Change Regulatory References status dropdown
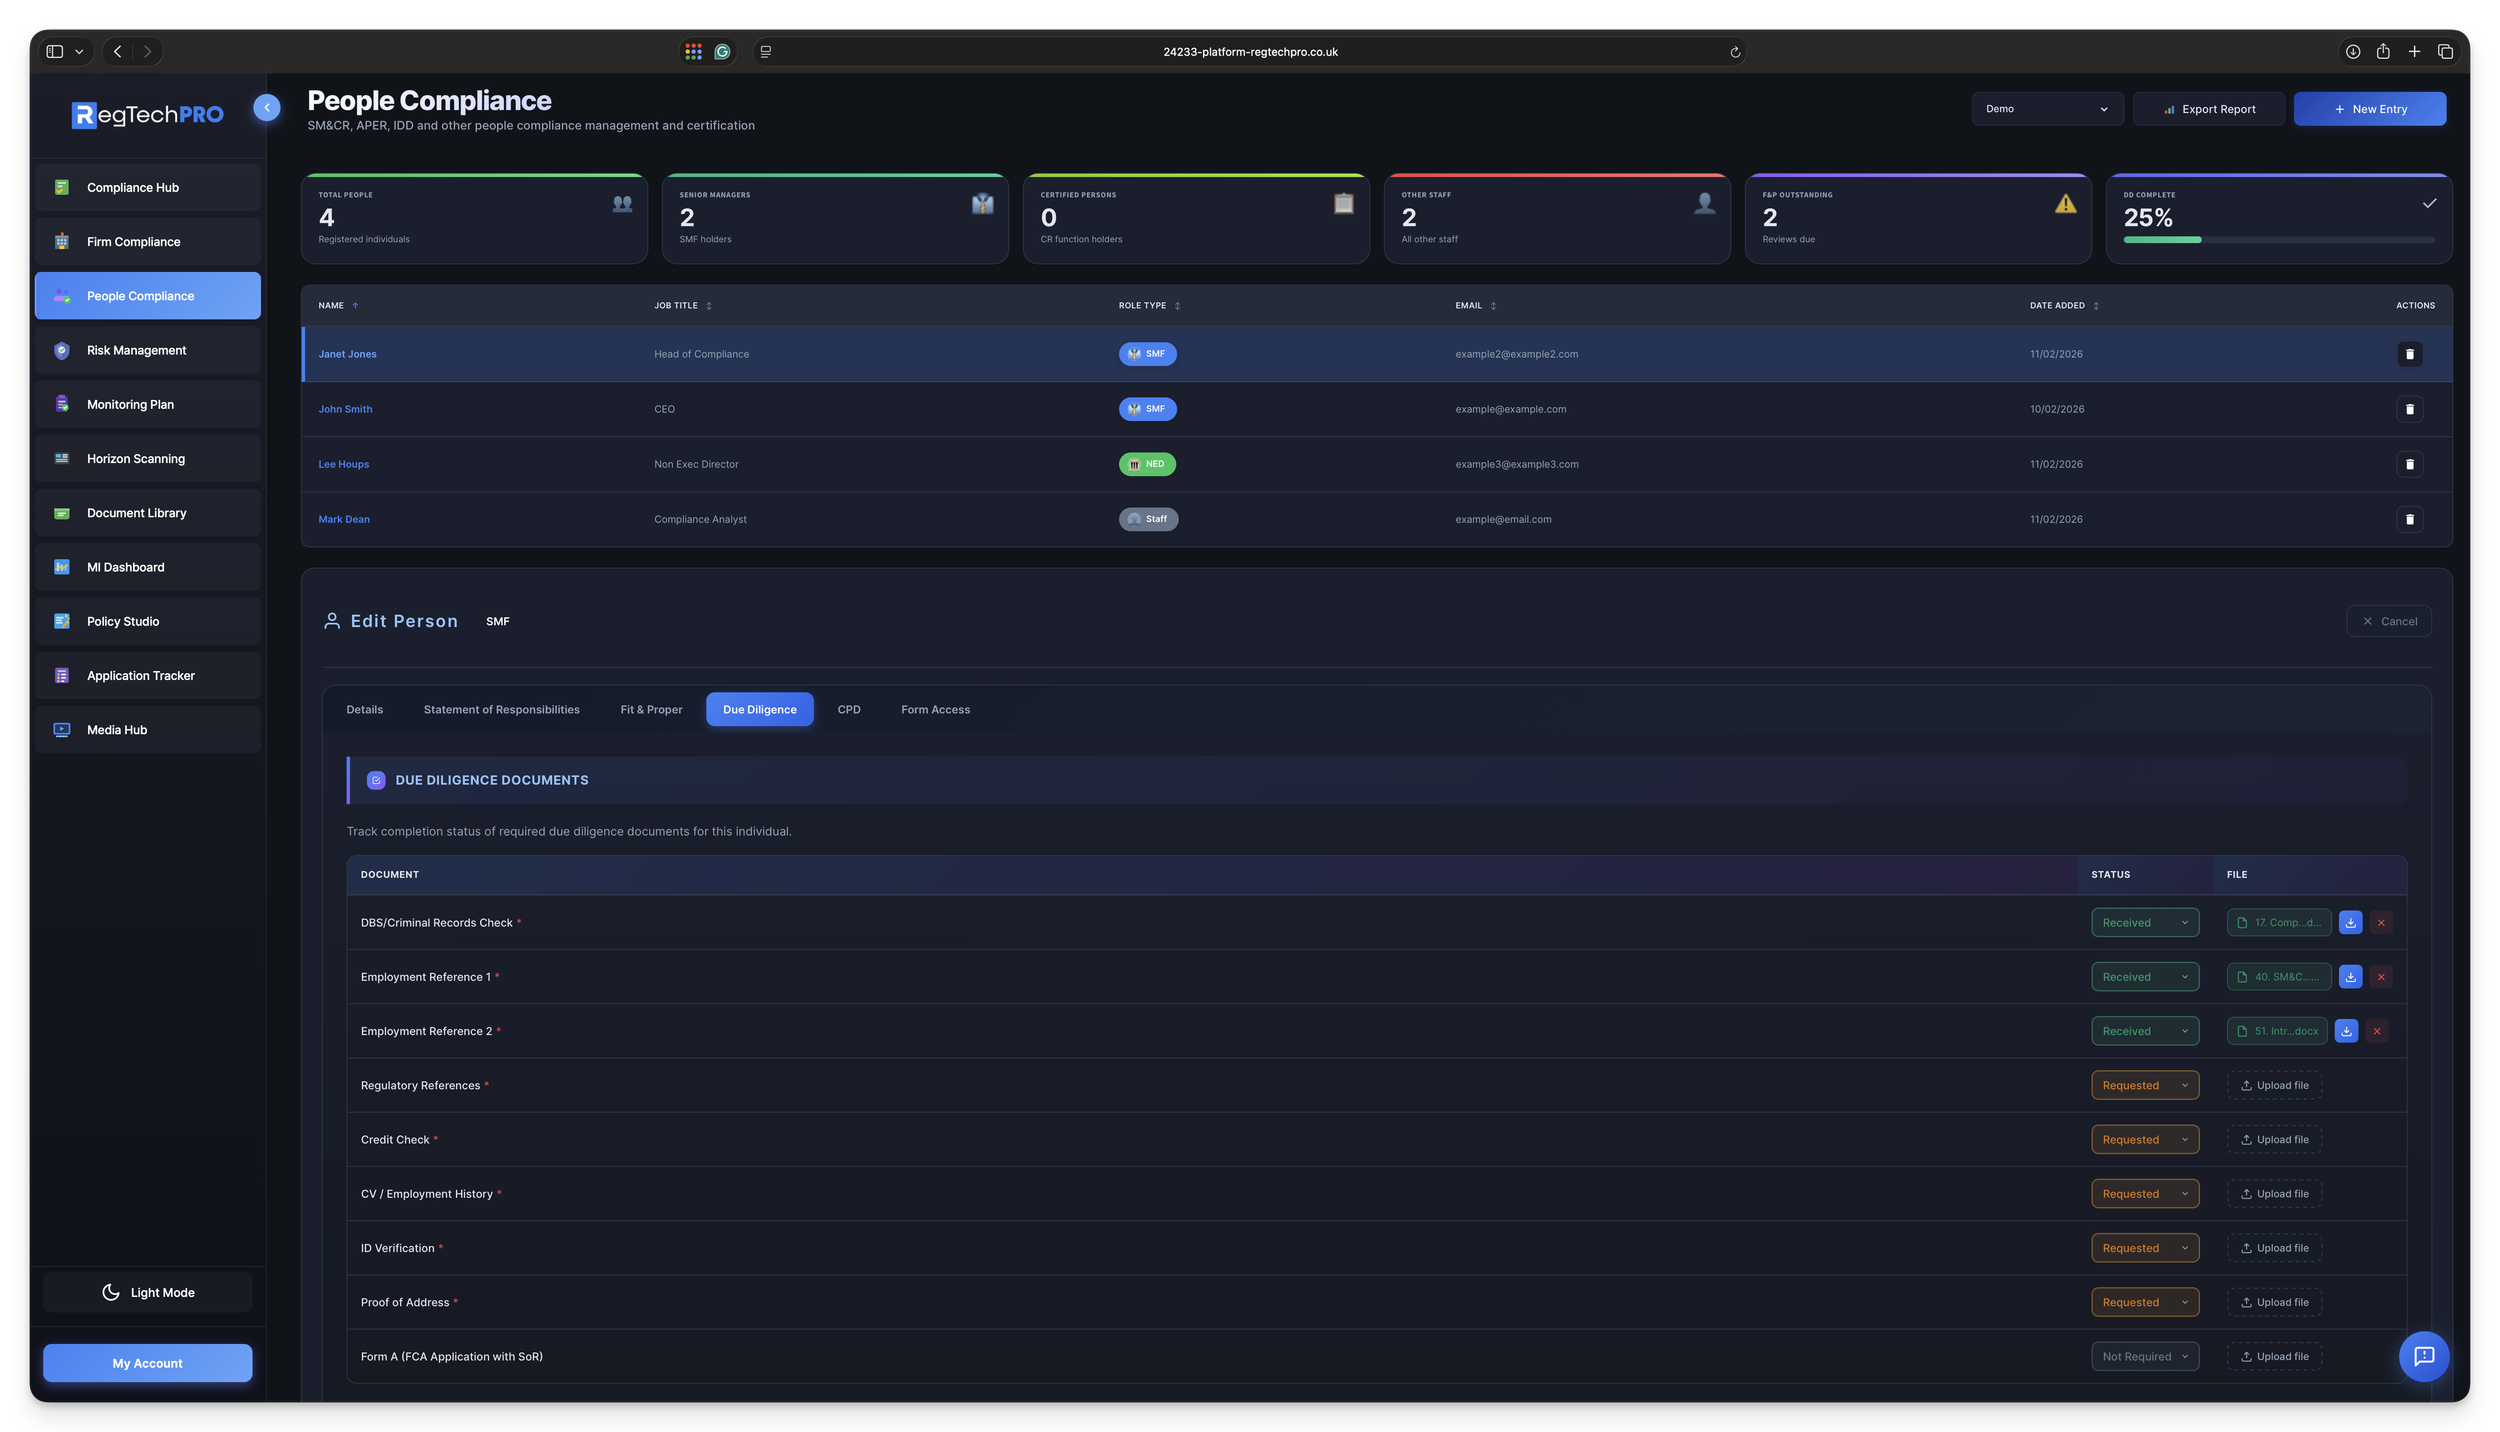This screenshot has width=2500, height=1432. 2144,1085
